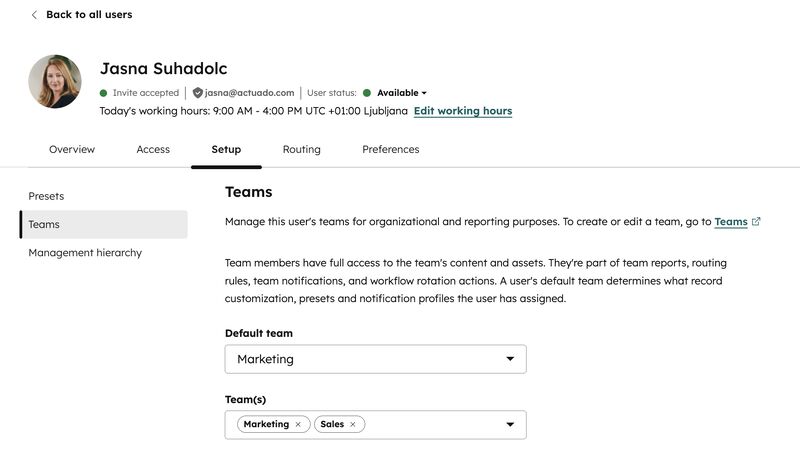The image size is (800, 468).
Task: Open the external link icon next to Teams
Action: coord(756,221)
